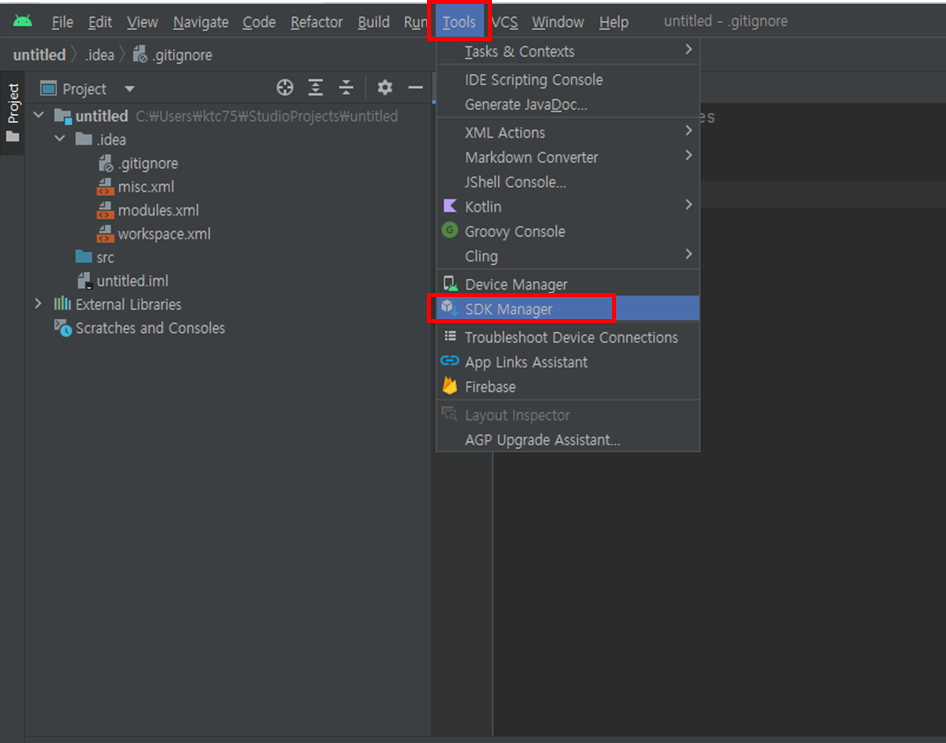946x743 pixels.
Task: Open the Project panel options gear icon
Action: (384, 88)
